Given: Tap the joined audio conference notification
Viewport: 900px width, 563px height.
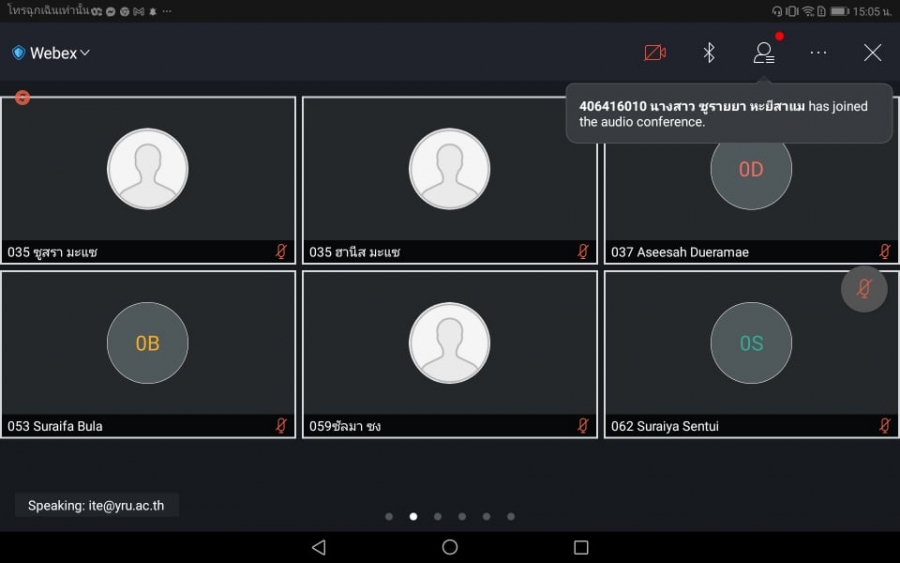Looking at the screenshot, I should [x=728, y=113].
